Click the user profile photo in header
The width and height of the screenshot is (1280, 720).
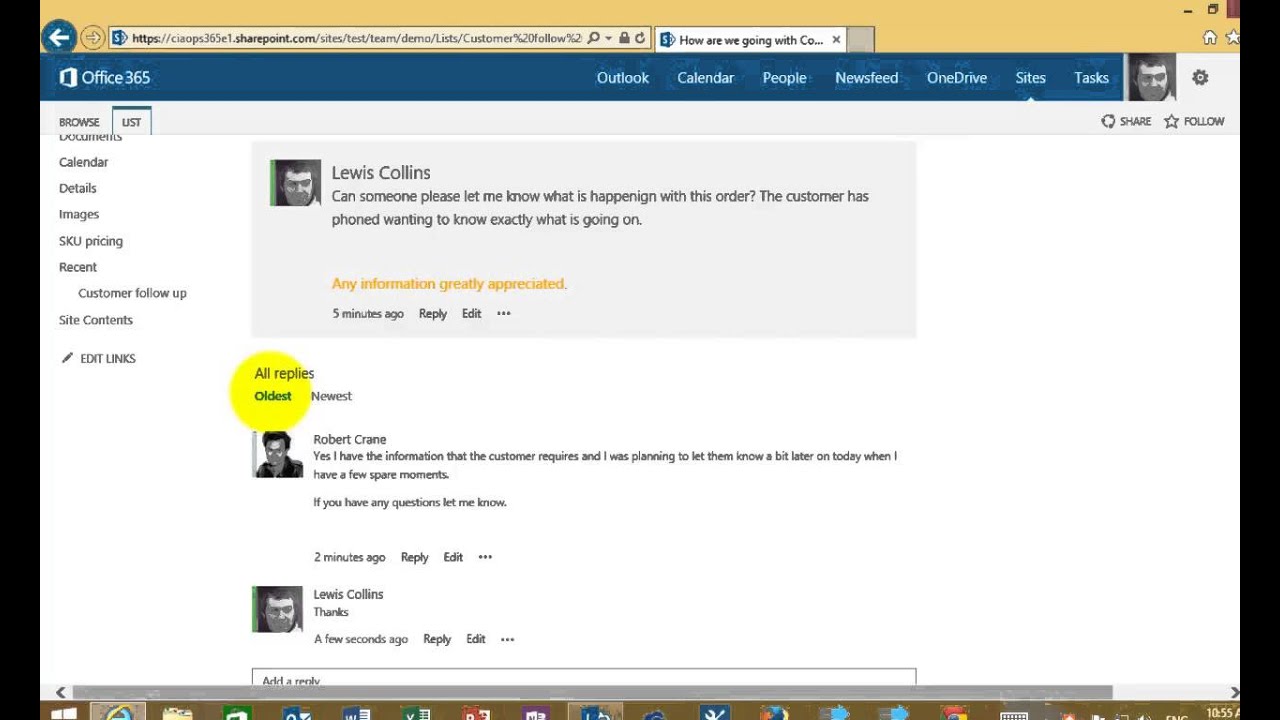tap(1151, 78)
